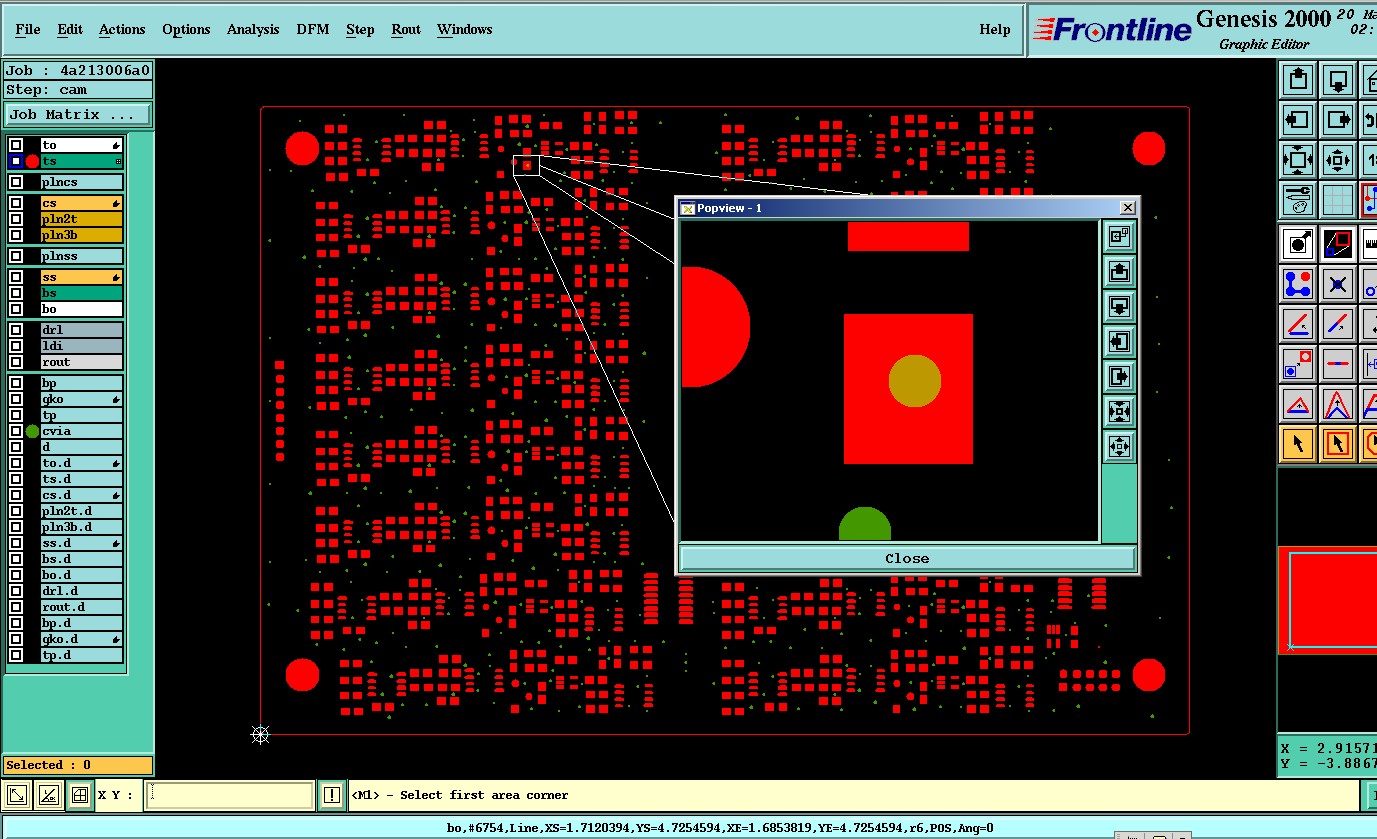Click the Job Matrix button
1377x839 pixels.
coord(78,114)
